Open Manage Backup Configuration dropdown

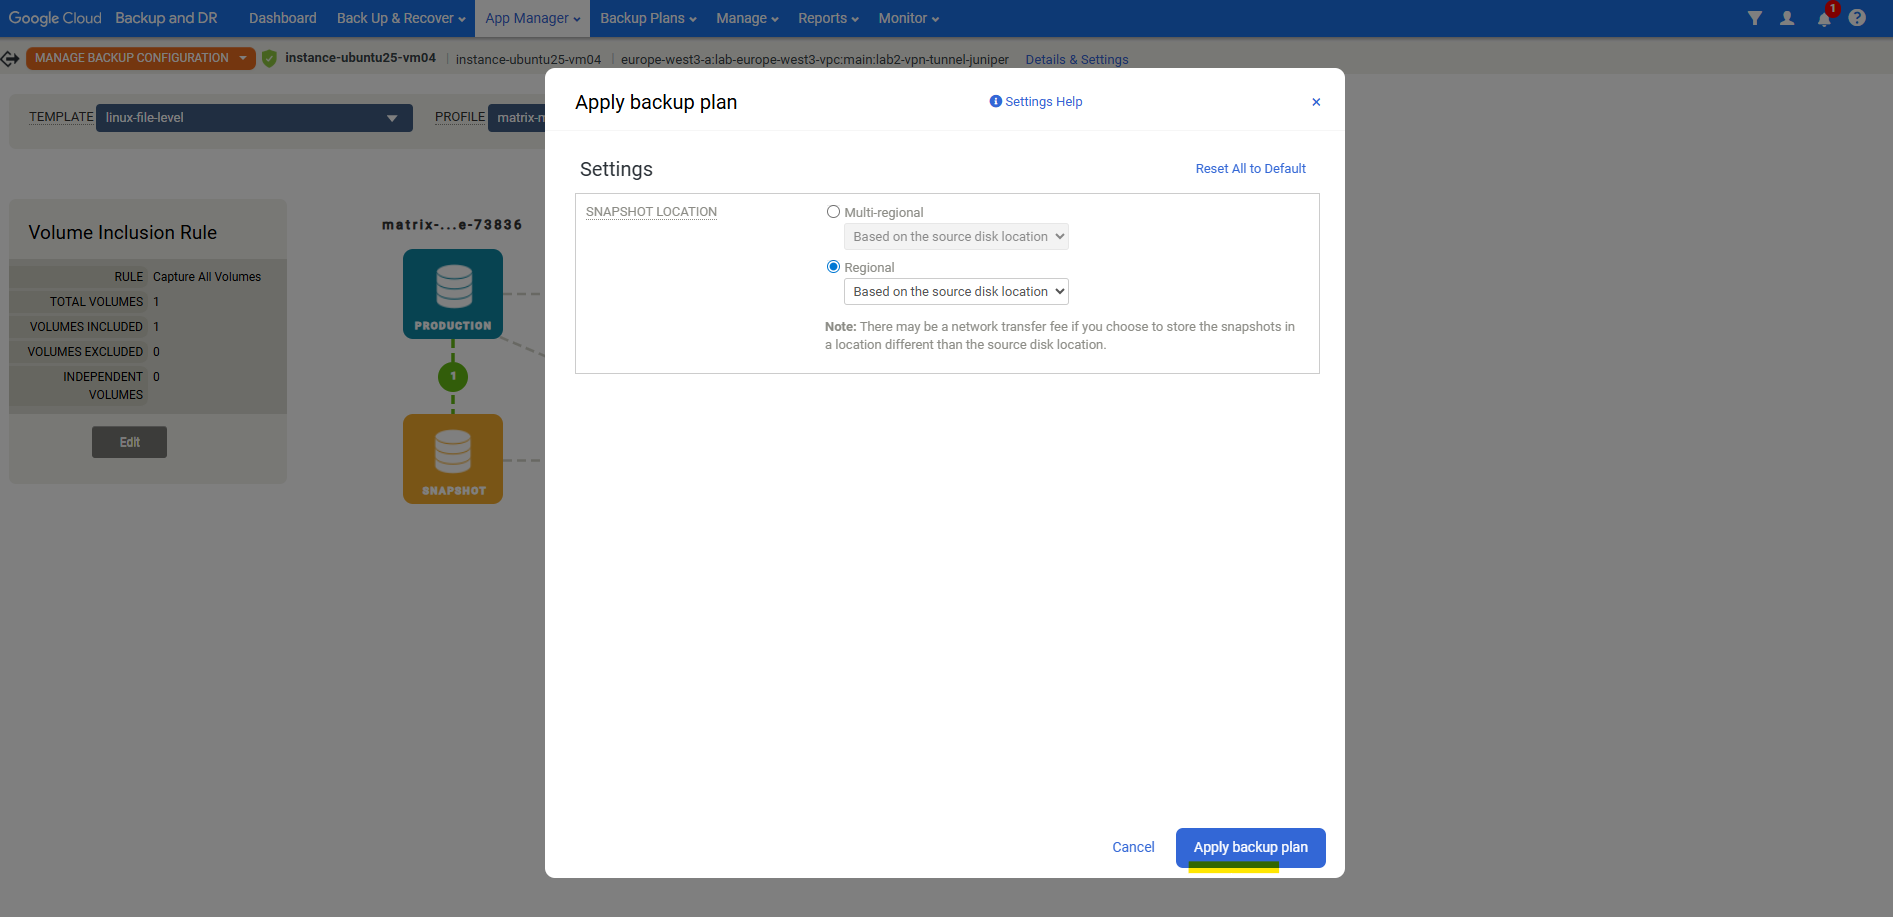pos(140,59)
